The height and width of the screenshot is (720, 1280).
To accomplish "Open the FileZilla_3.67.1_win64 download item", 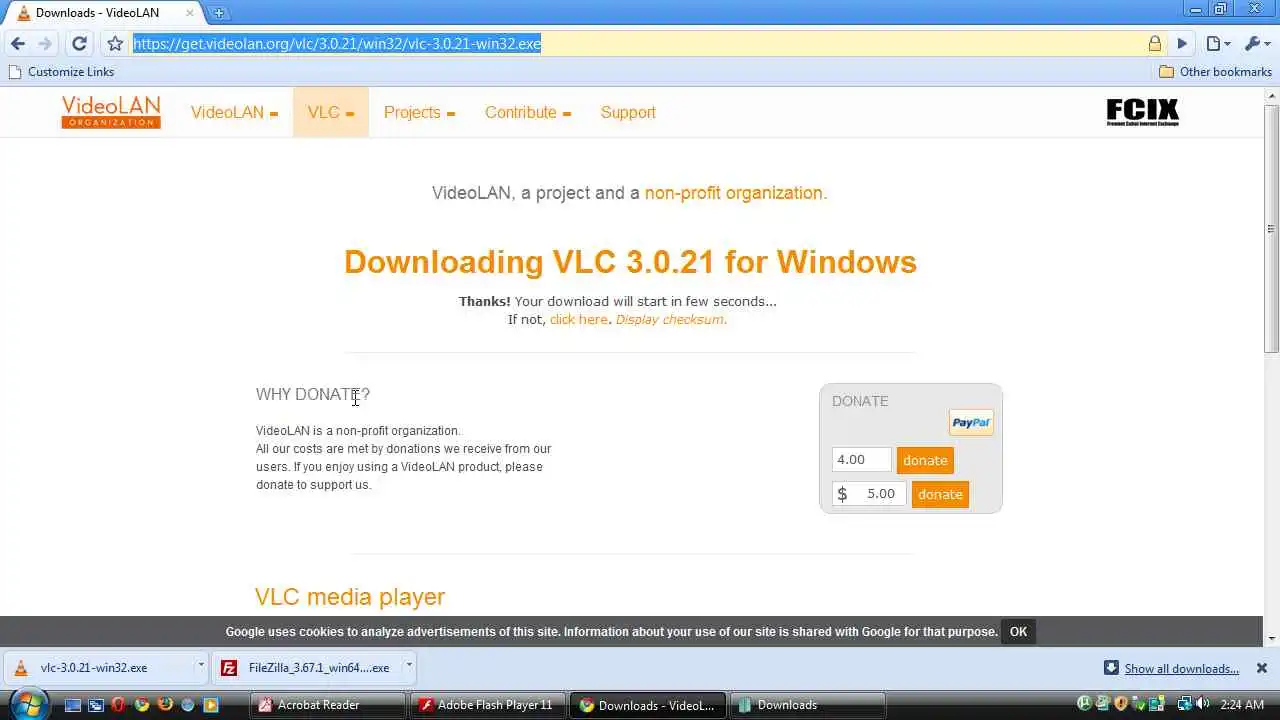I will point(306,668).
